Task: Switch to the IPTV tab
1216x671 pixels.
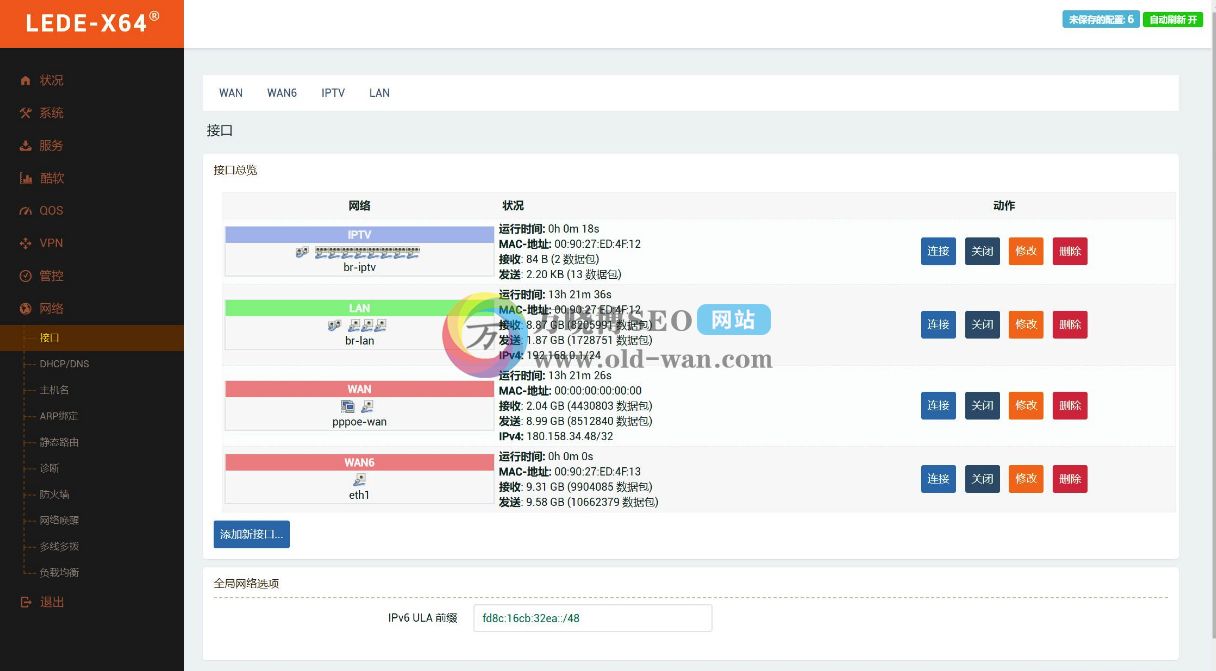Action: click(333, 93)
